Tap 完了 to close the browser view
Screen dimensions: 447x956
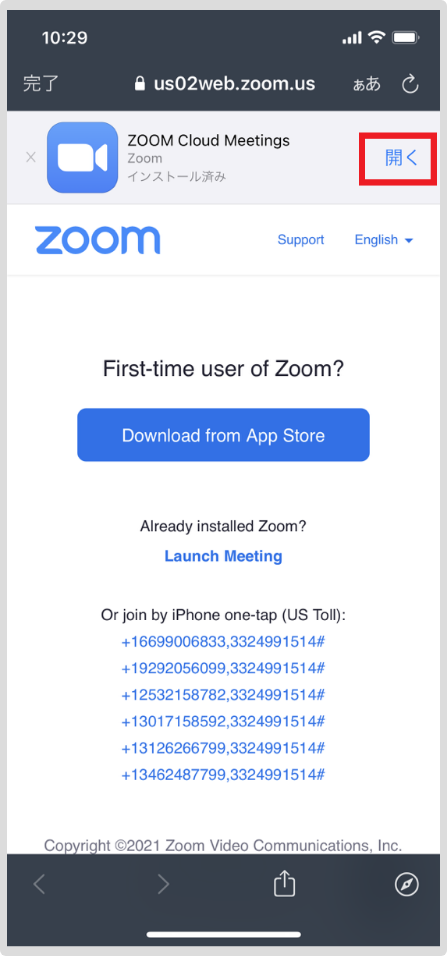(40, 84)
